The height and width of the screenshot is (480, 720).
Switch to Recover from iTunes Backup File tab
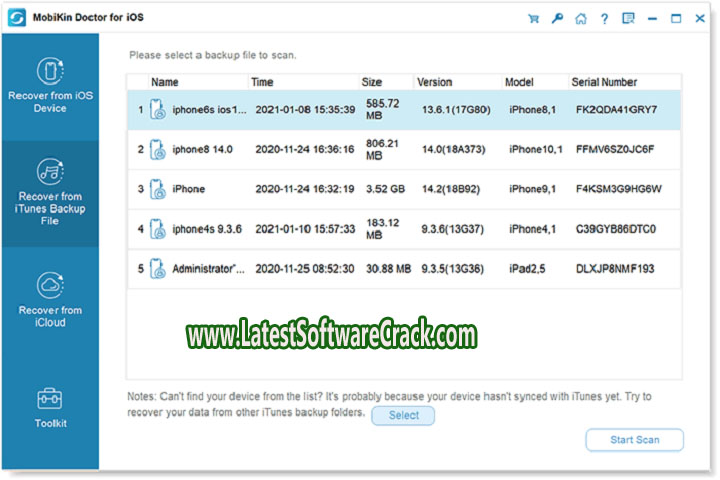50,193
